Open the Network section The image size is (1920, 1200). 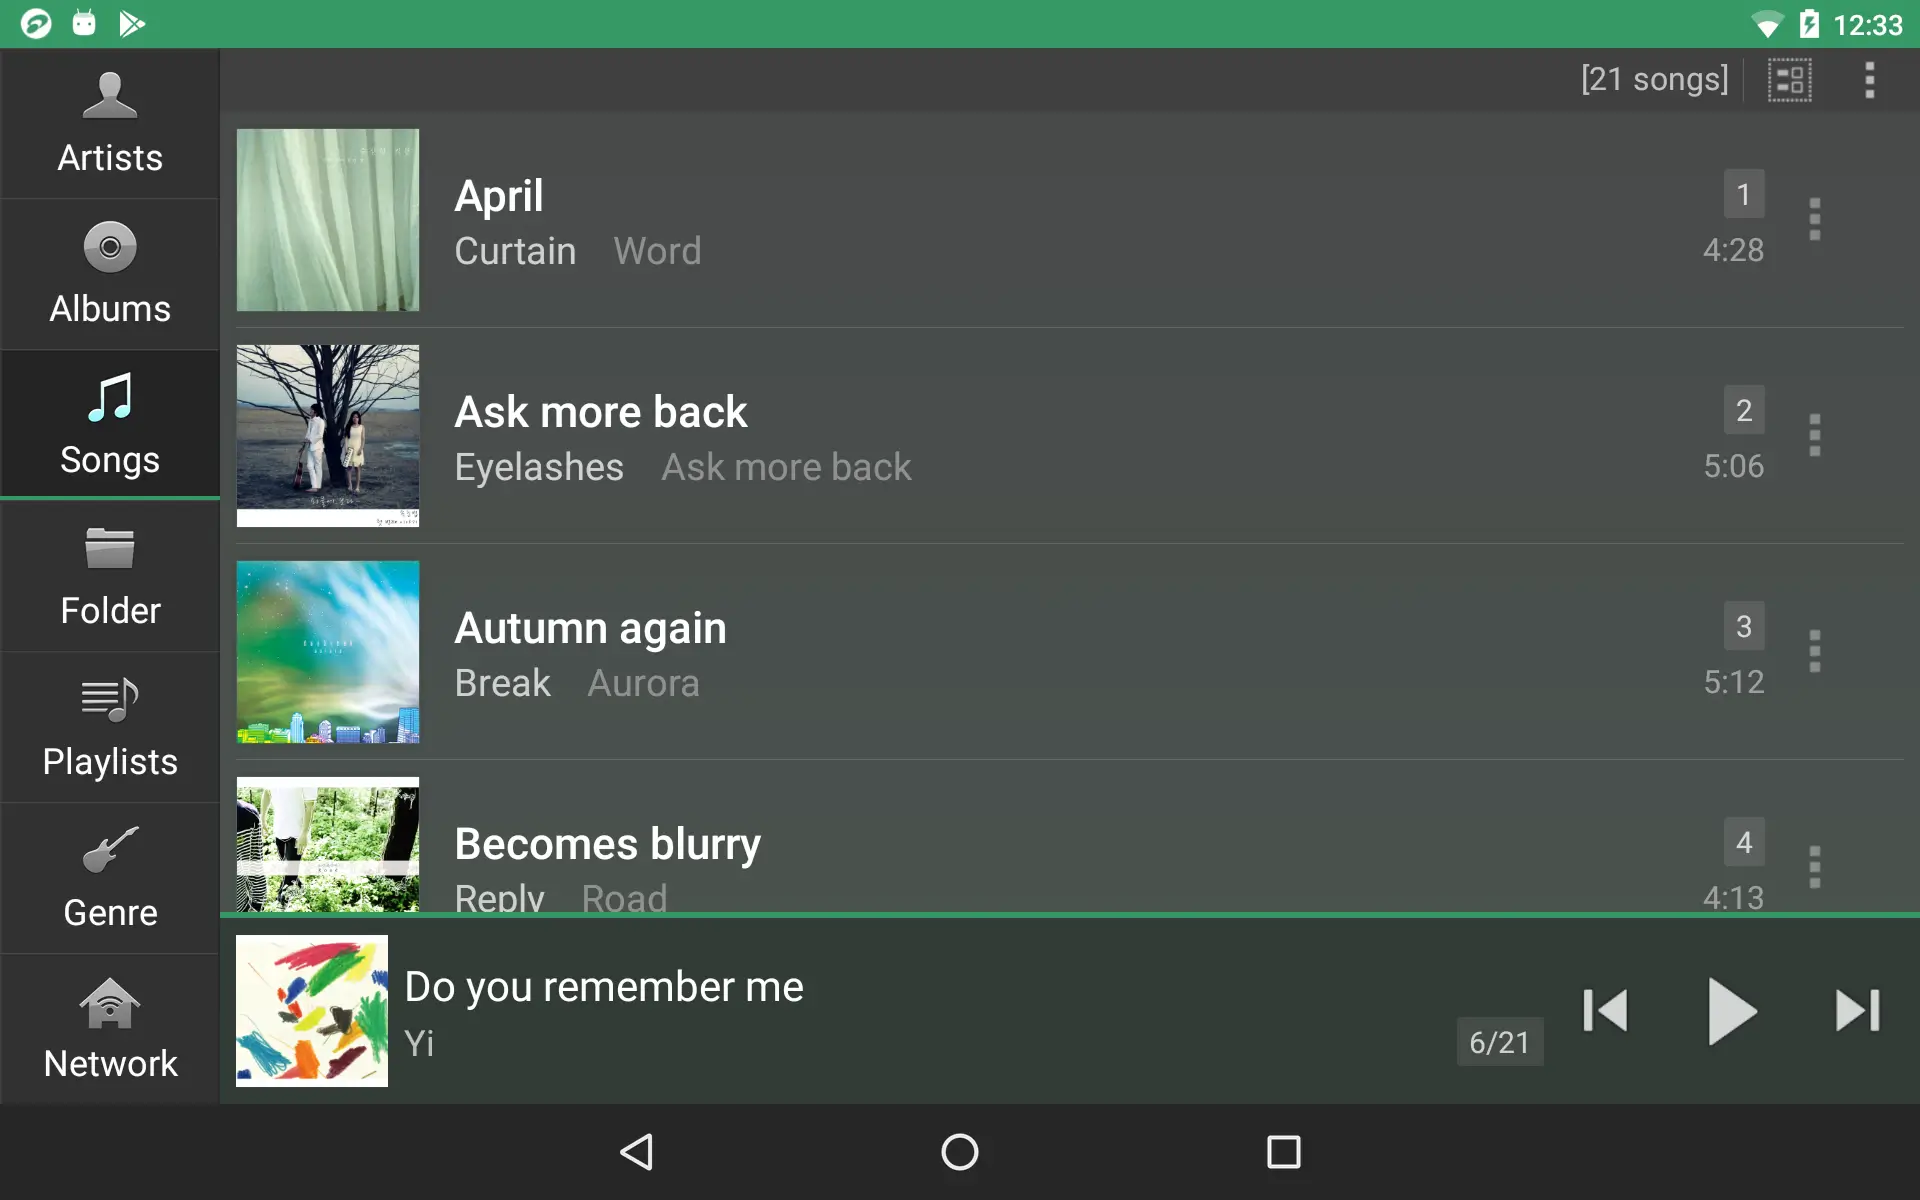point(110,1030)
